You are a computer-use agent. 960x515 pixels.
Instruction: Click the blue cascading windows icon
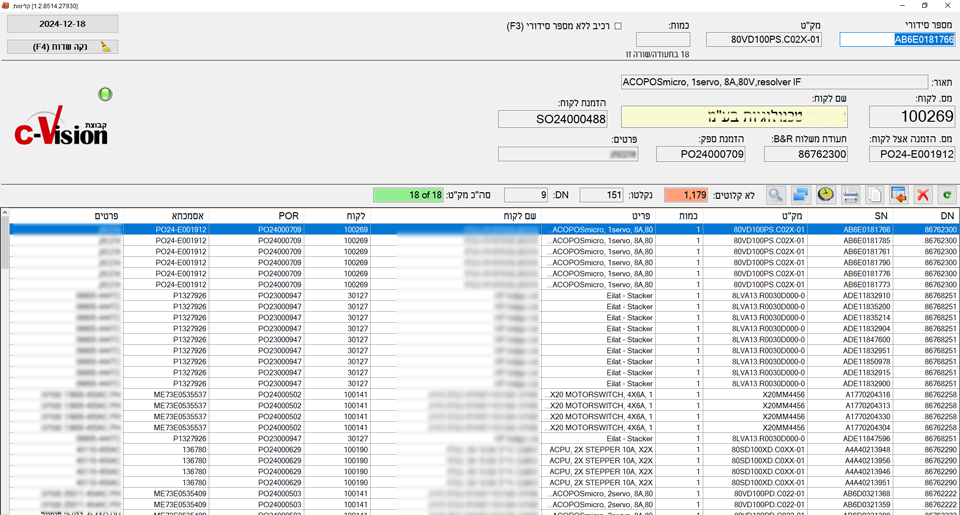[x=801, y=195]
